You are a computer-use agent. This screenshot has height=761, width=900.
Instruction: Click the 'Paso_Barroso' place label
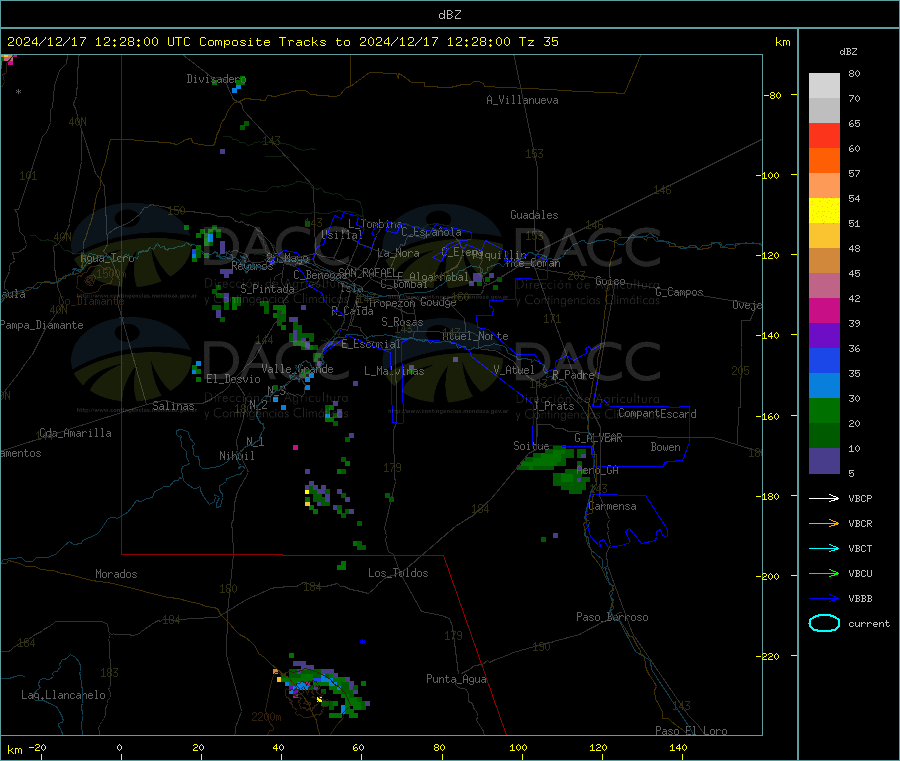[612, 617]
